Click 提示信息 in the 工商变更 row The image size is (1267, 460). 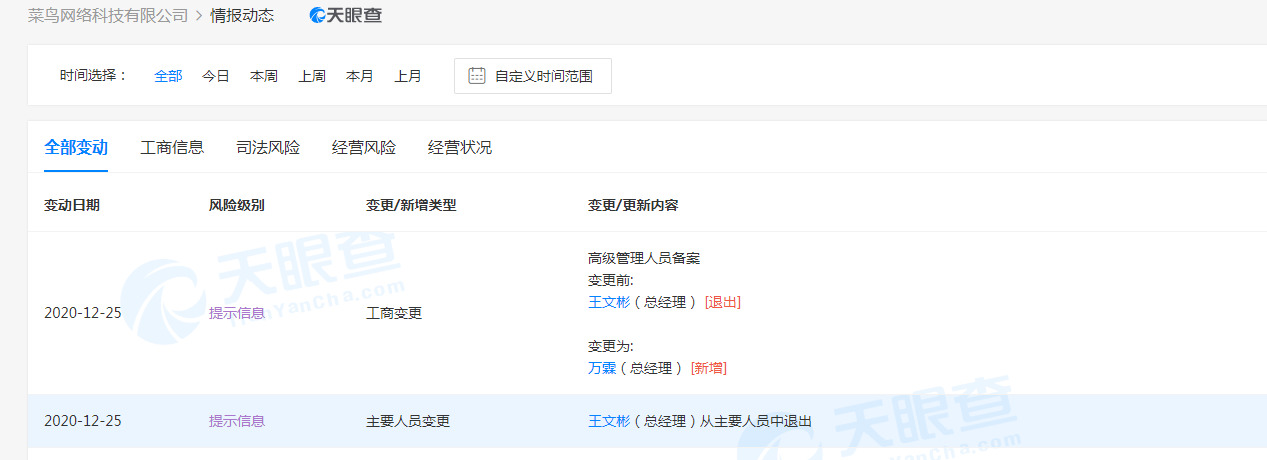237,313
